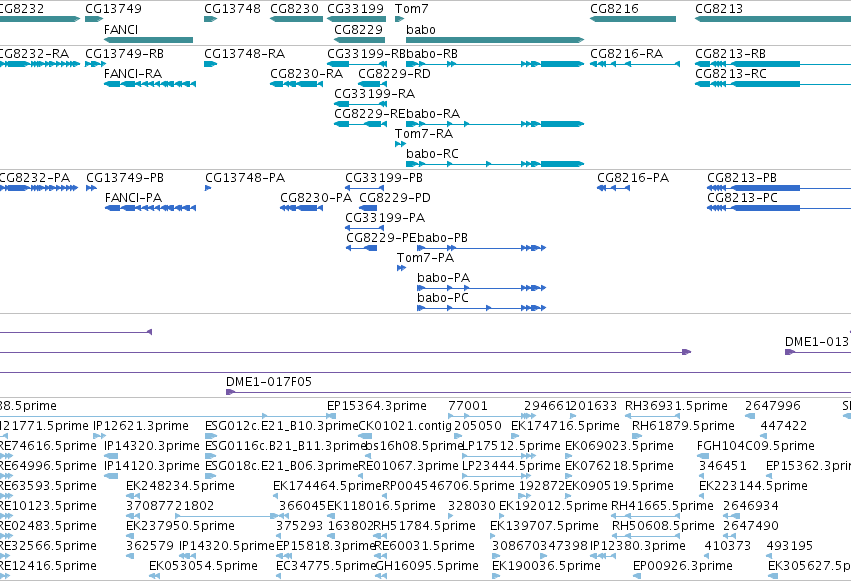Select EST ESG012c.E21_B10.3prime
851x581 pixels.
[282, 426]
